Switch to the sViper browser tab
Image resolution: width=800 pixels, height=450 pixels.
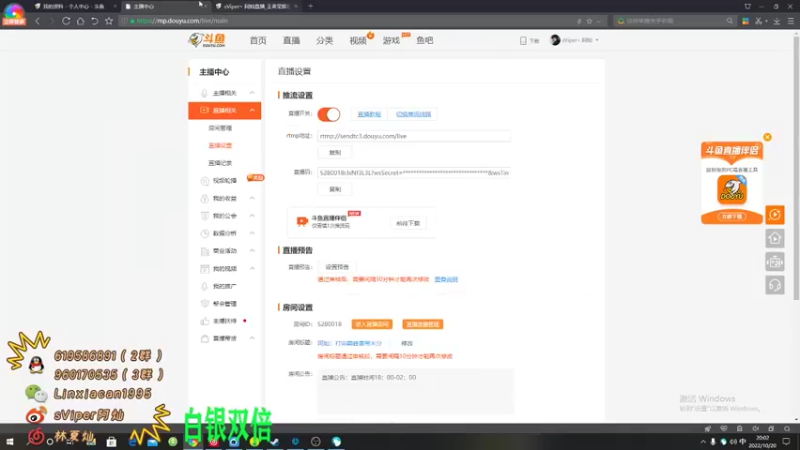tap(257, 7)
